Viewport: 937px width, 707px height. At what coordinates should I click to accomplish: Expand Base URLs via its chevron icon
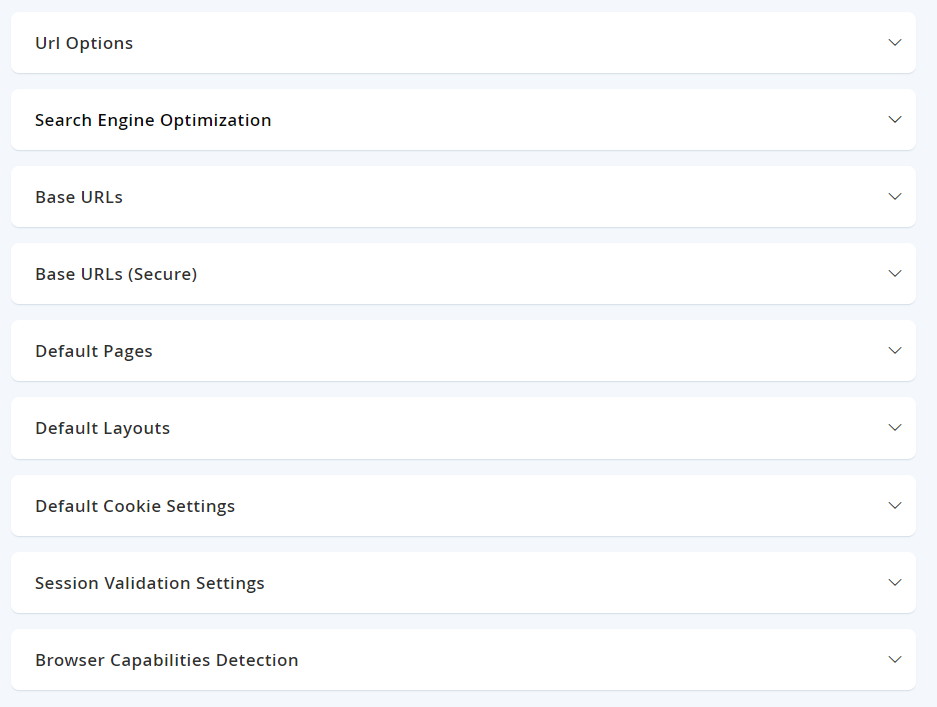(895, 197)
